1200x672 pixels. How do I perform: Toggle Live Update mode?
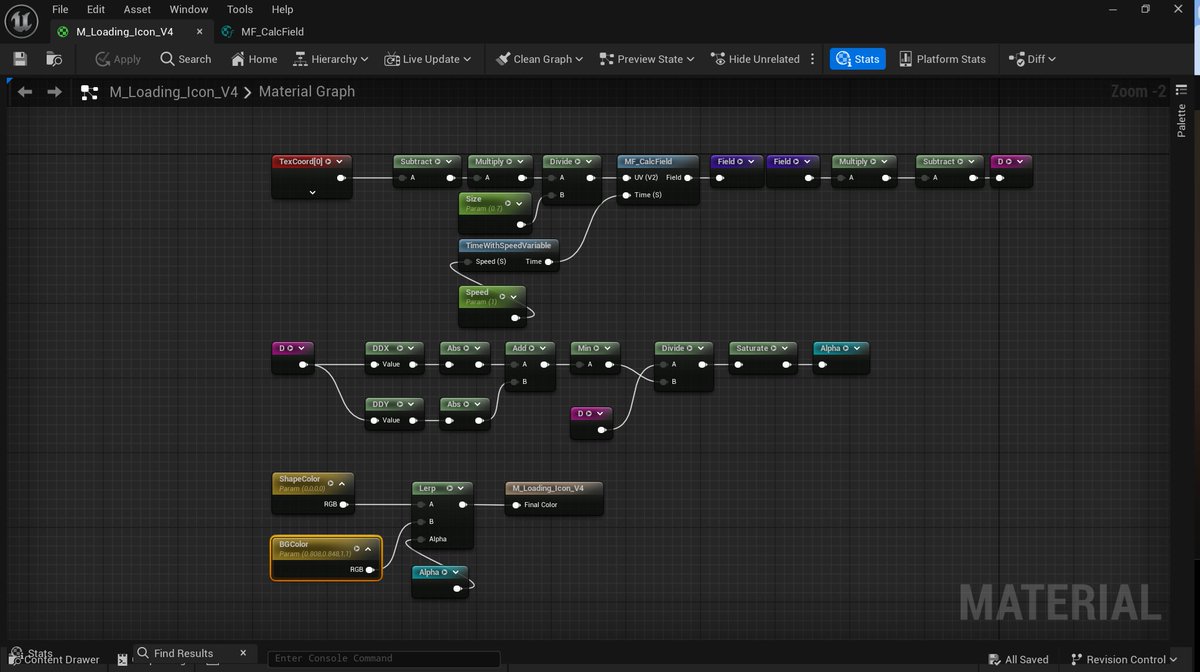coord(428,59)
